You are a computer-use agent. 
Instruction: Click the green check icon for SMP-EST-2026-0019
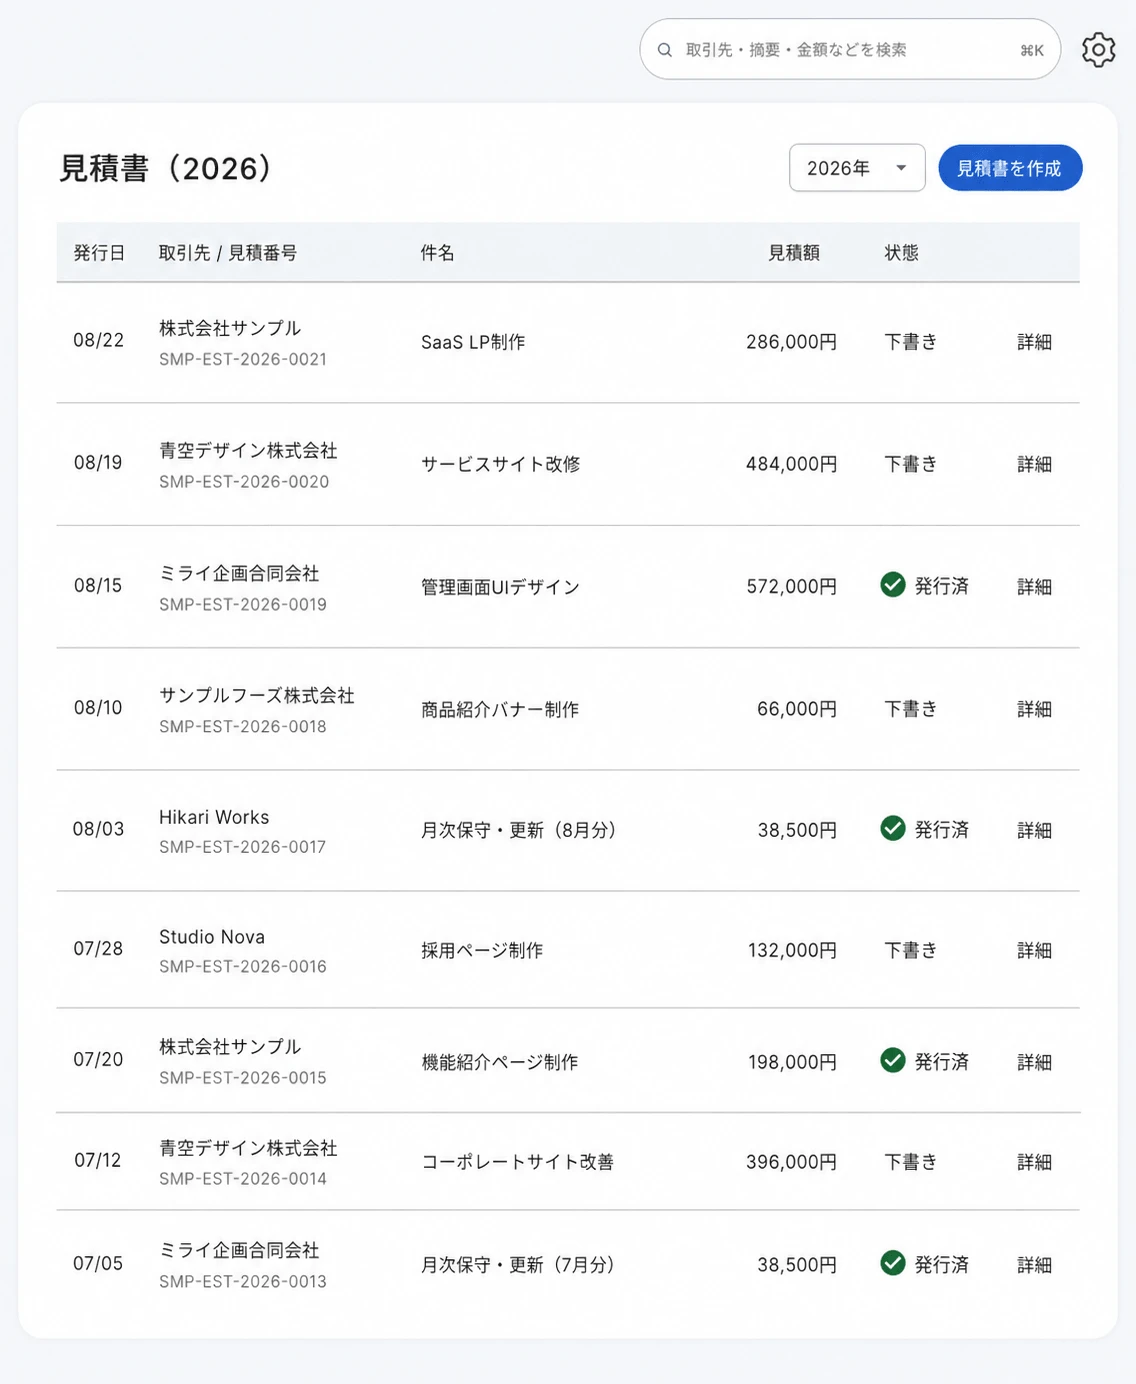[893, 585]
